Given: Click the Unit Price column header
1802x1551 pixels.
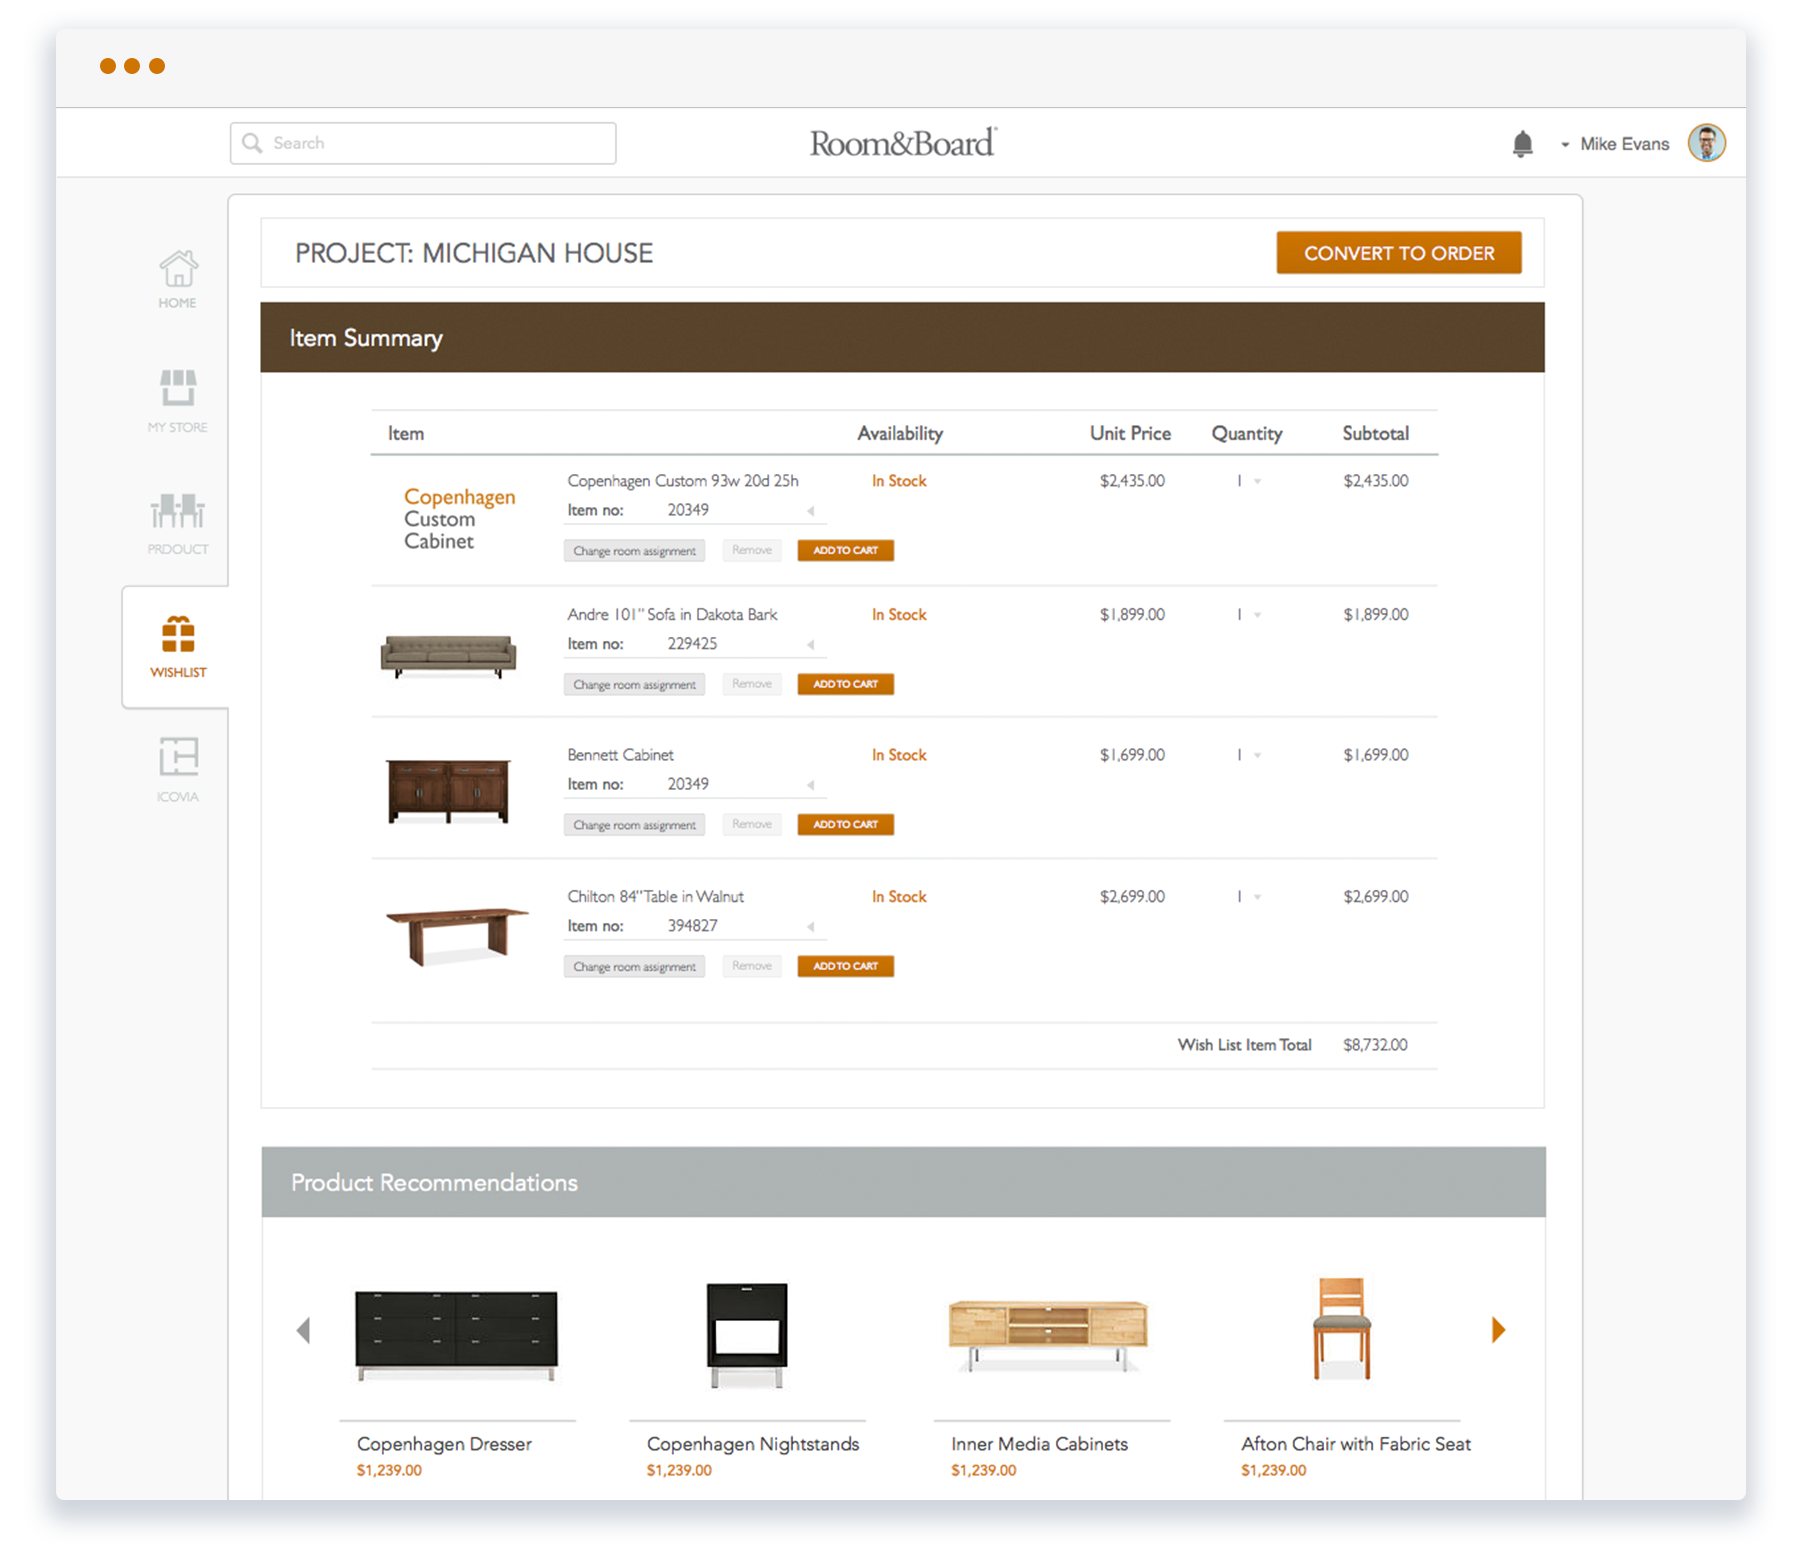Looking at the screenshot, I should pos(1130,434).
